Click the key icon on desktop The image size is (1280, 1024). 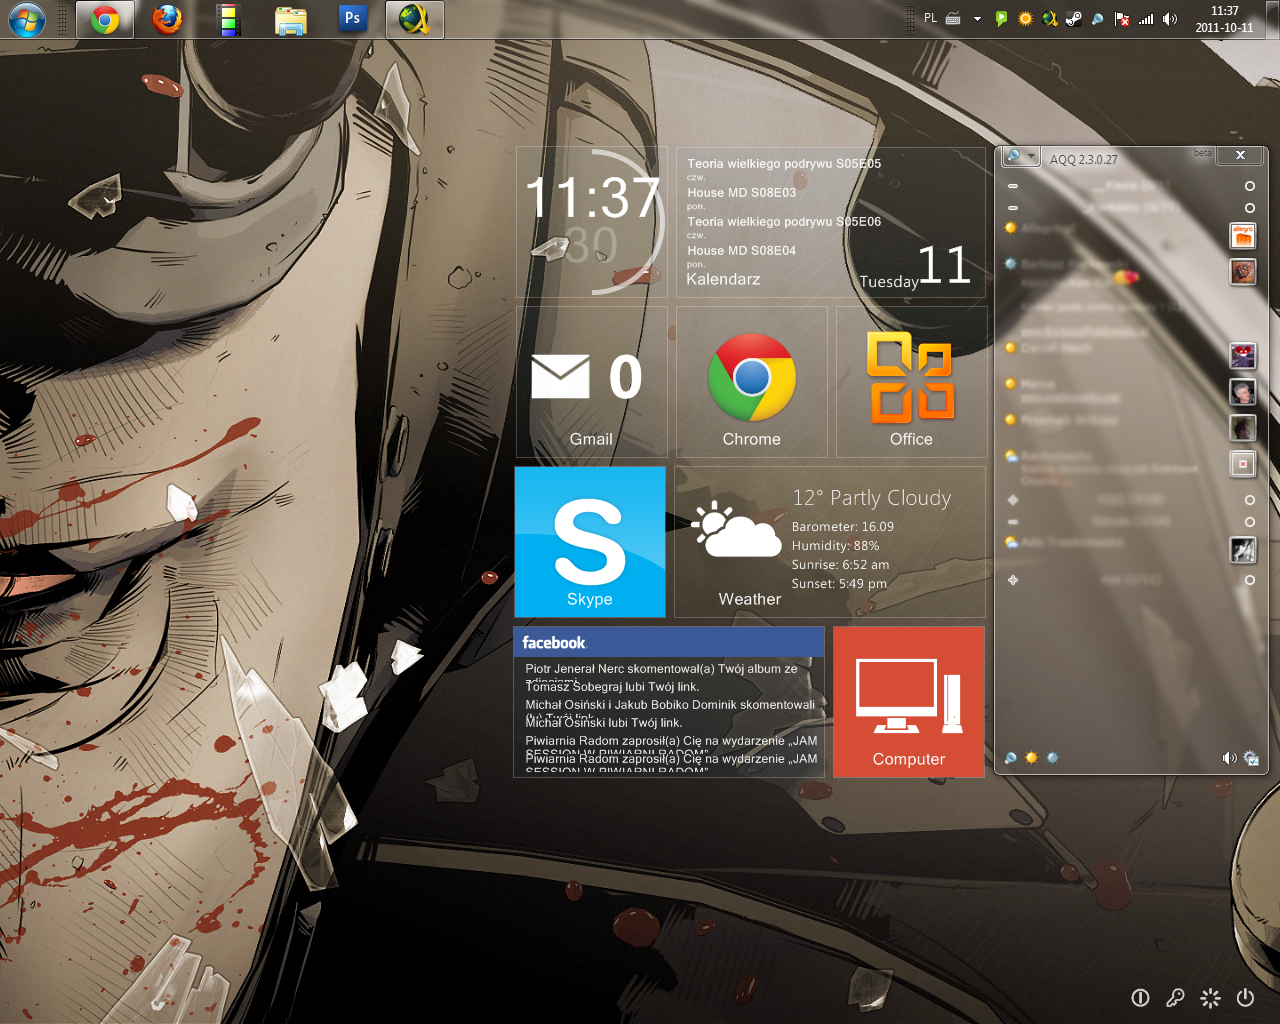(x=1175, y=997)
